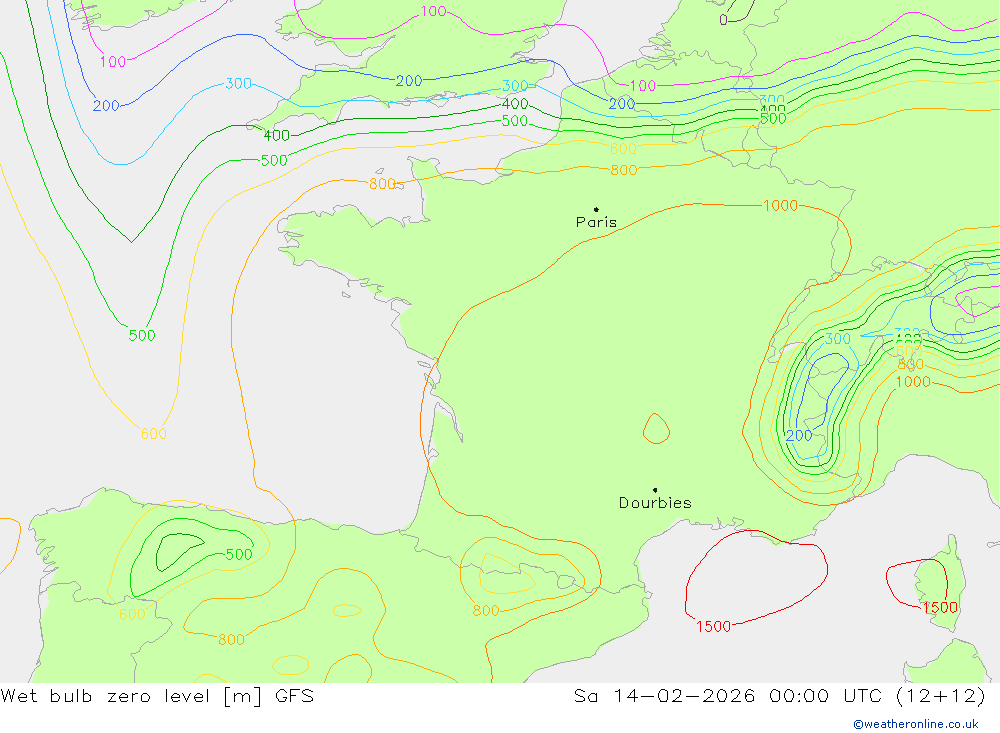Viewport: 1000px width, 733px height.
Task: Click the 1500 contour label over Corsica
Action: 940,607
